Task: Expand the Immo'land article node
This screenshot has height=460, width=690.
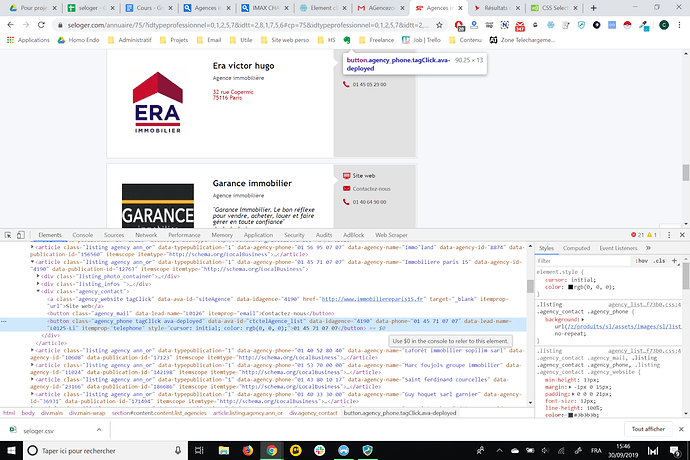Action: [x=32, y=247]
